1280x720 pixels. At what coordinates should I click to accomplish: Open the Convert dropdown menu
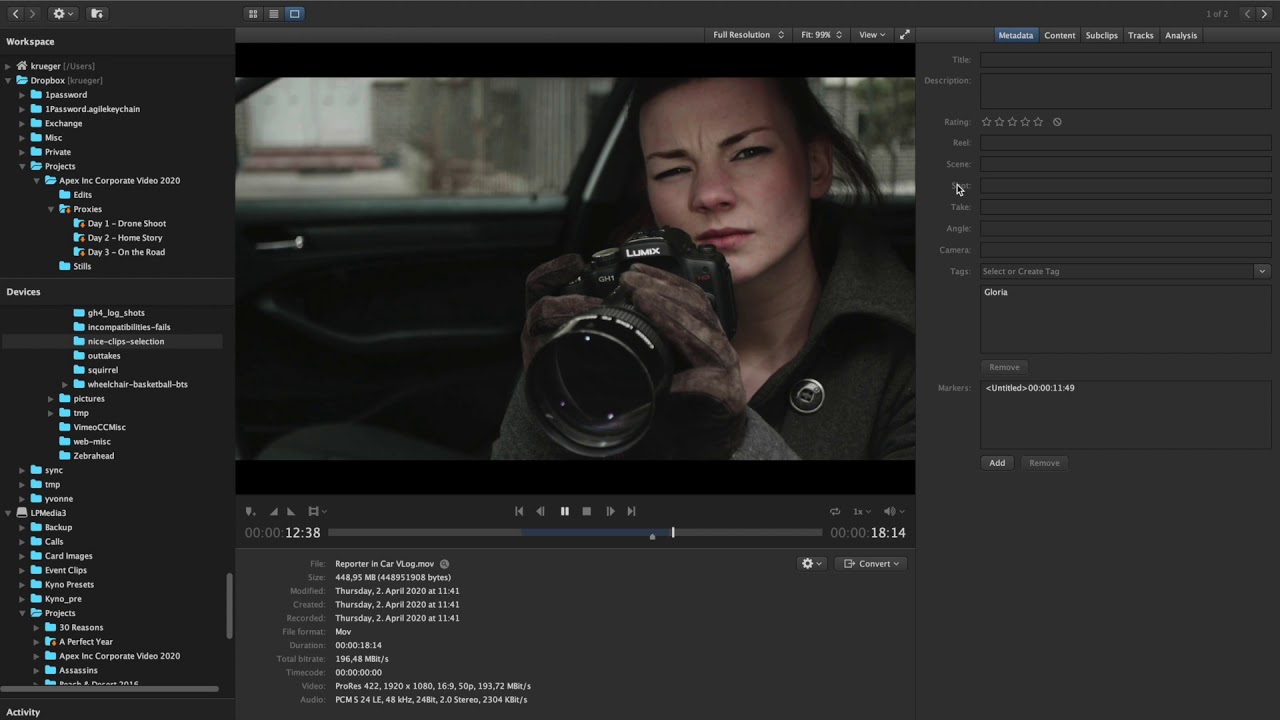coord(871,564)
